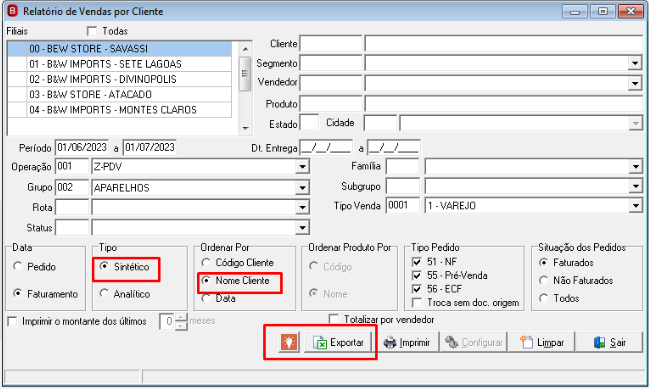Click the Configurar gears icon
The image size is (649, 389).
coord(452,343)
